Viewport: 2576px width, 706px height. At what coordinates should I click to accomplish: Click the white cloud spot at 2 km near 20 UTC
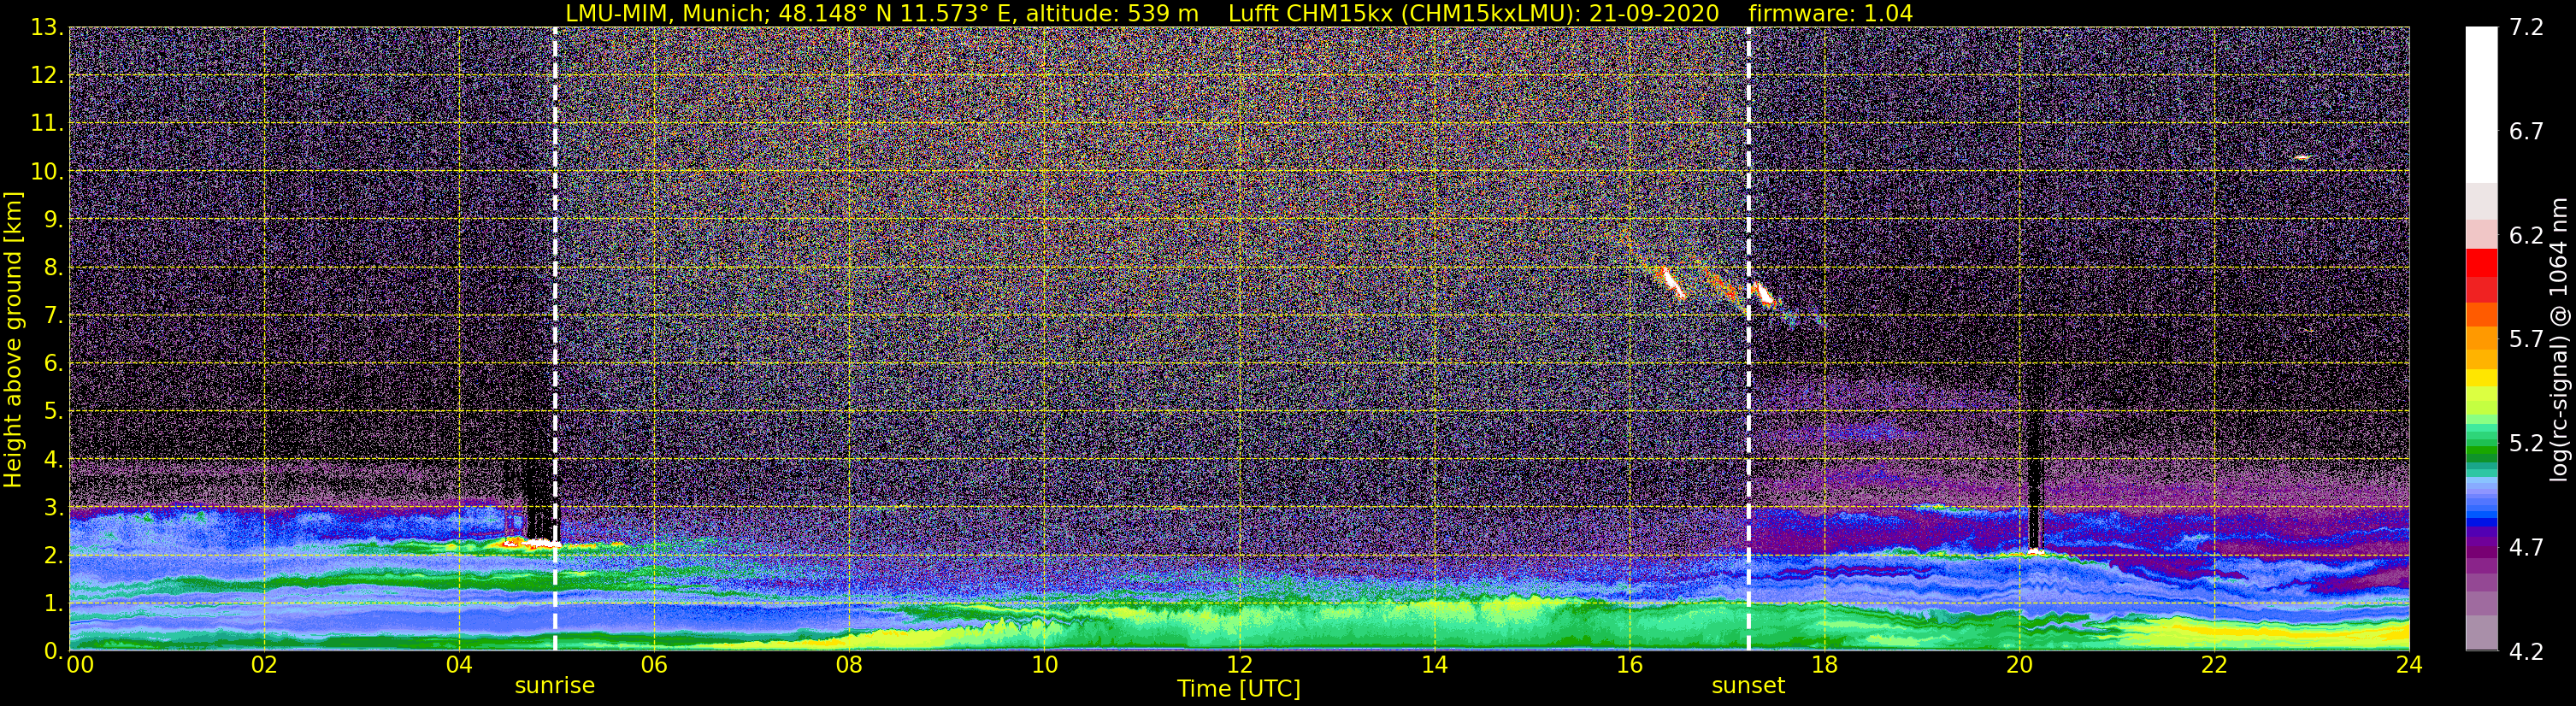click(2036, 551)
